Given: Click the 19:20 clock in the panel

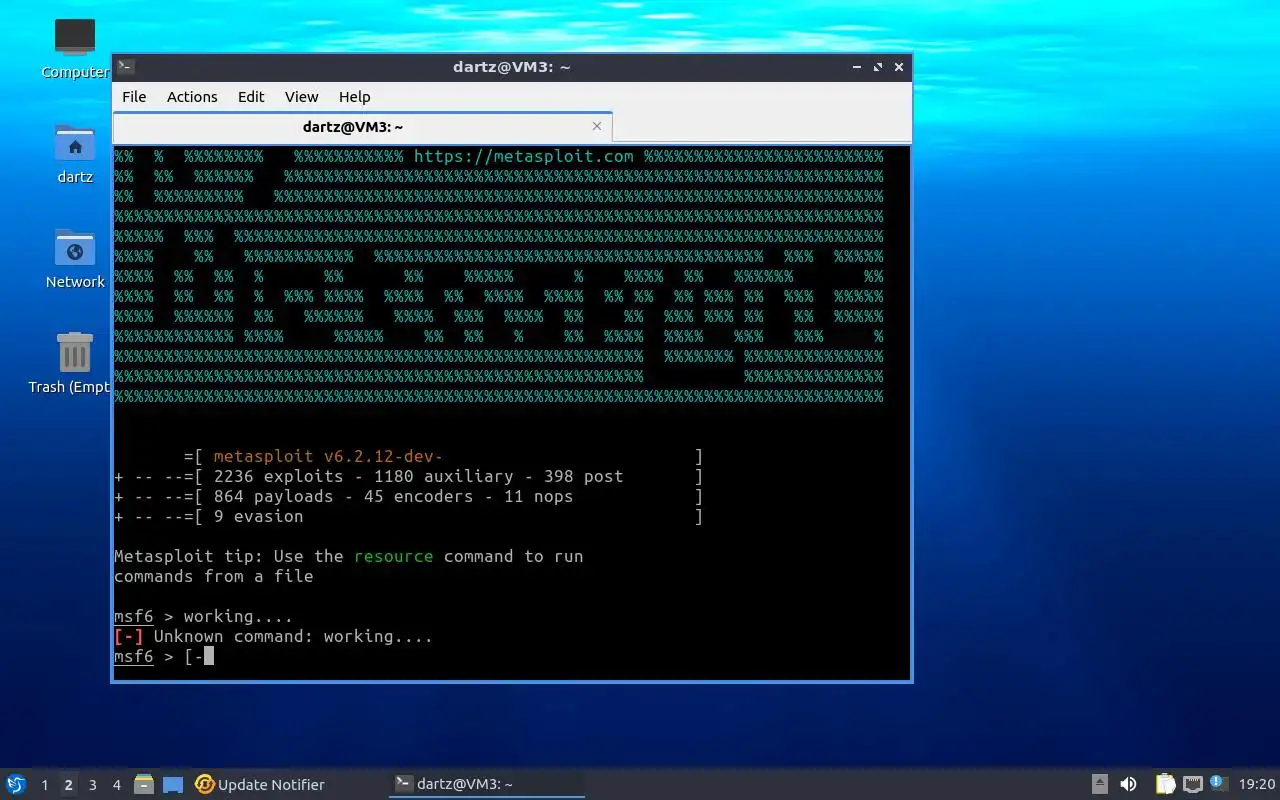Looking at the screenshot, I should [1257, 785].
